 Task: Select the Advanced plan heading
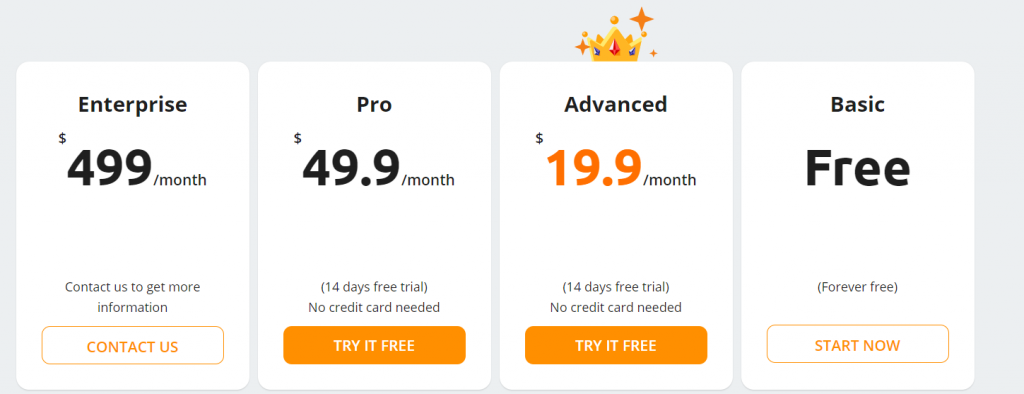tap(616, 105)
